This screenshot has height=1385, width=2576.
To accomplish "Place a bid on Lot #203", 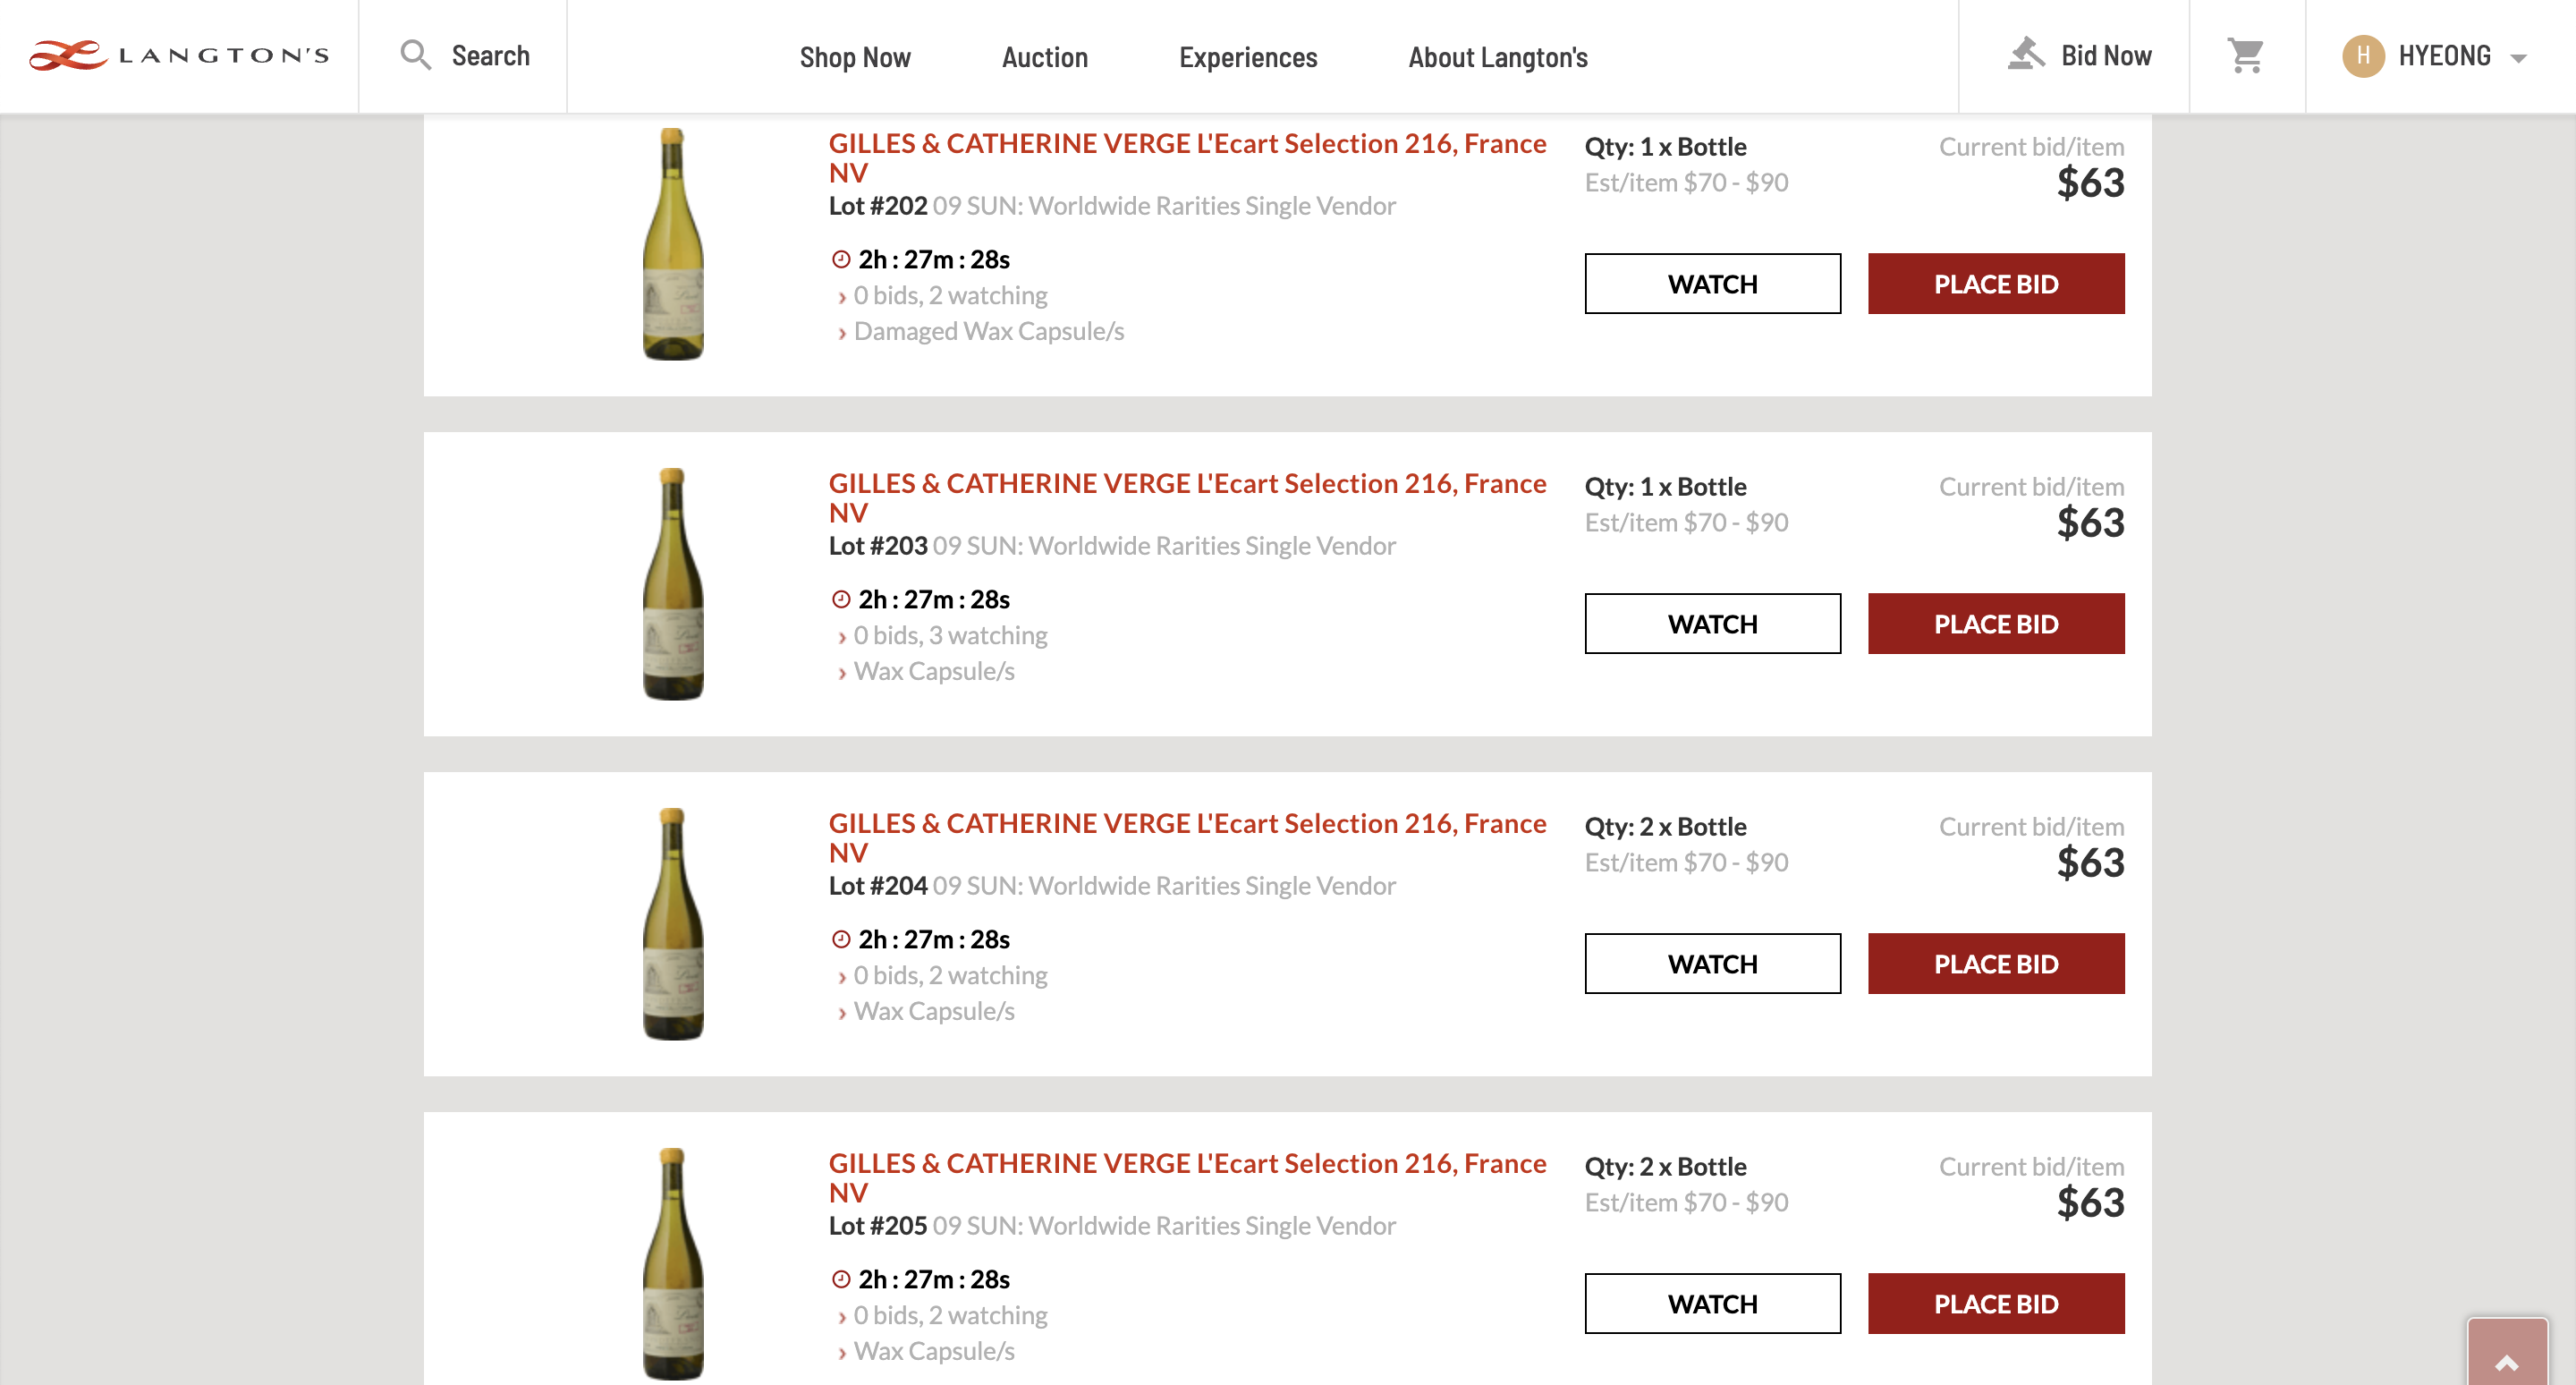I will pyautogui.click(x=1995, y=624).
